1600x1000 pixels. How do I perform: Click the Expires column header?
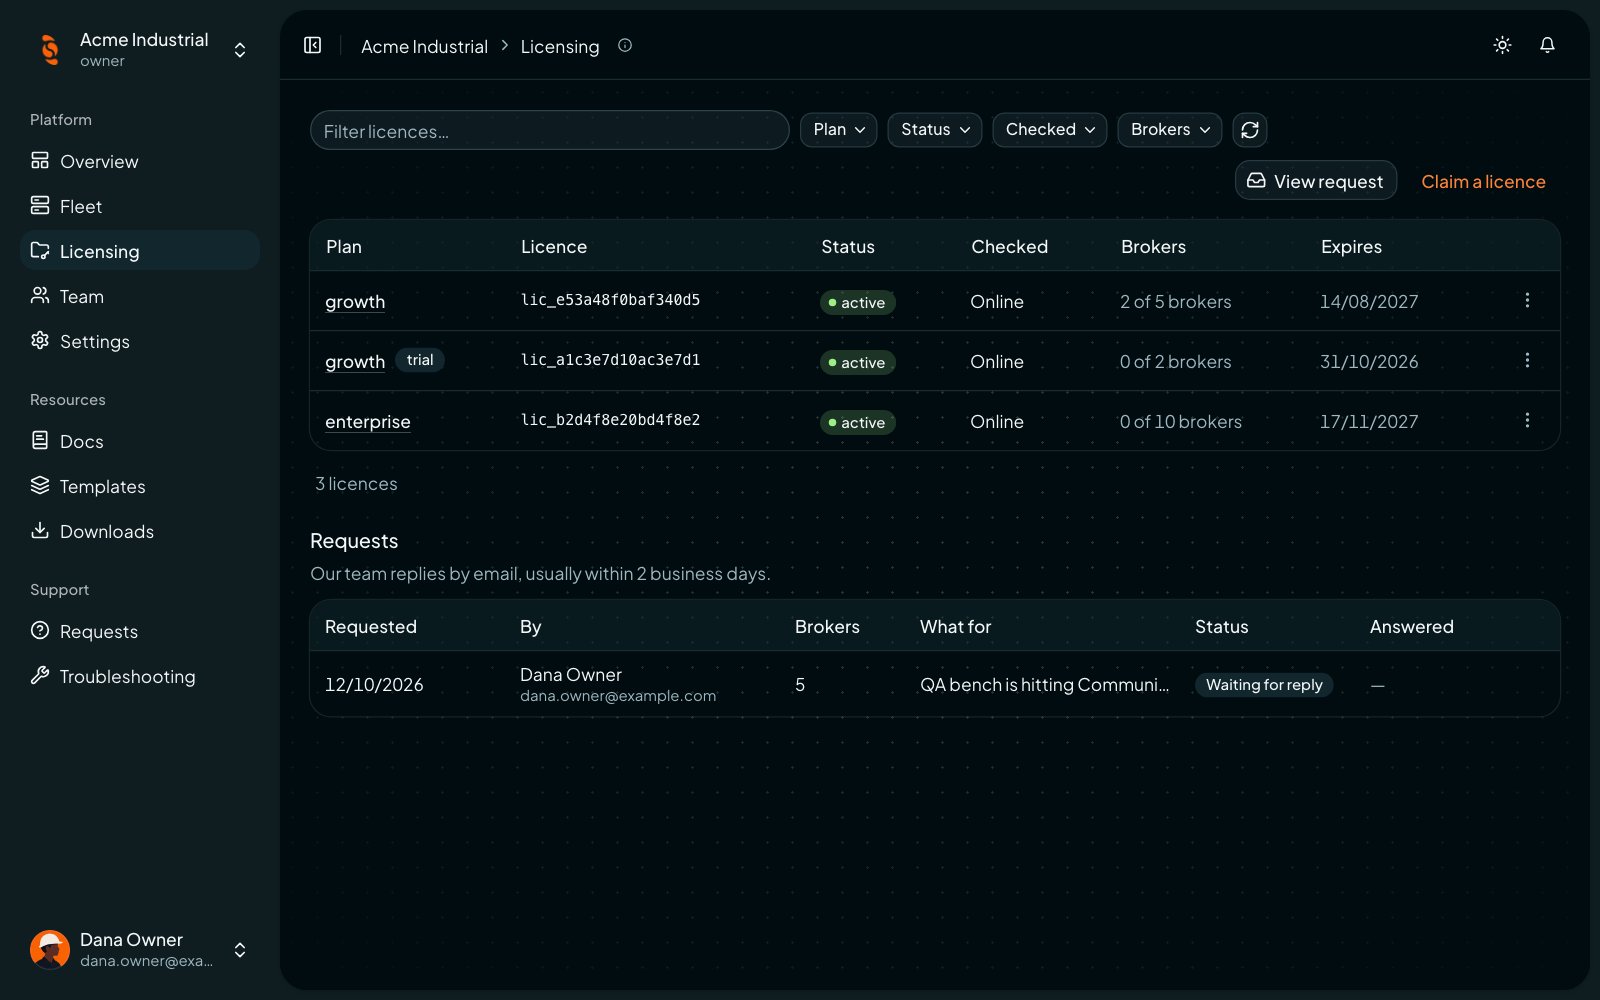coord(1351,247)
